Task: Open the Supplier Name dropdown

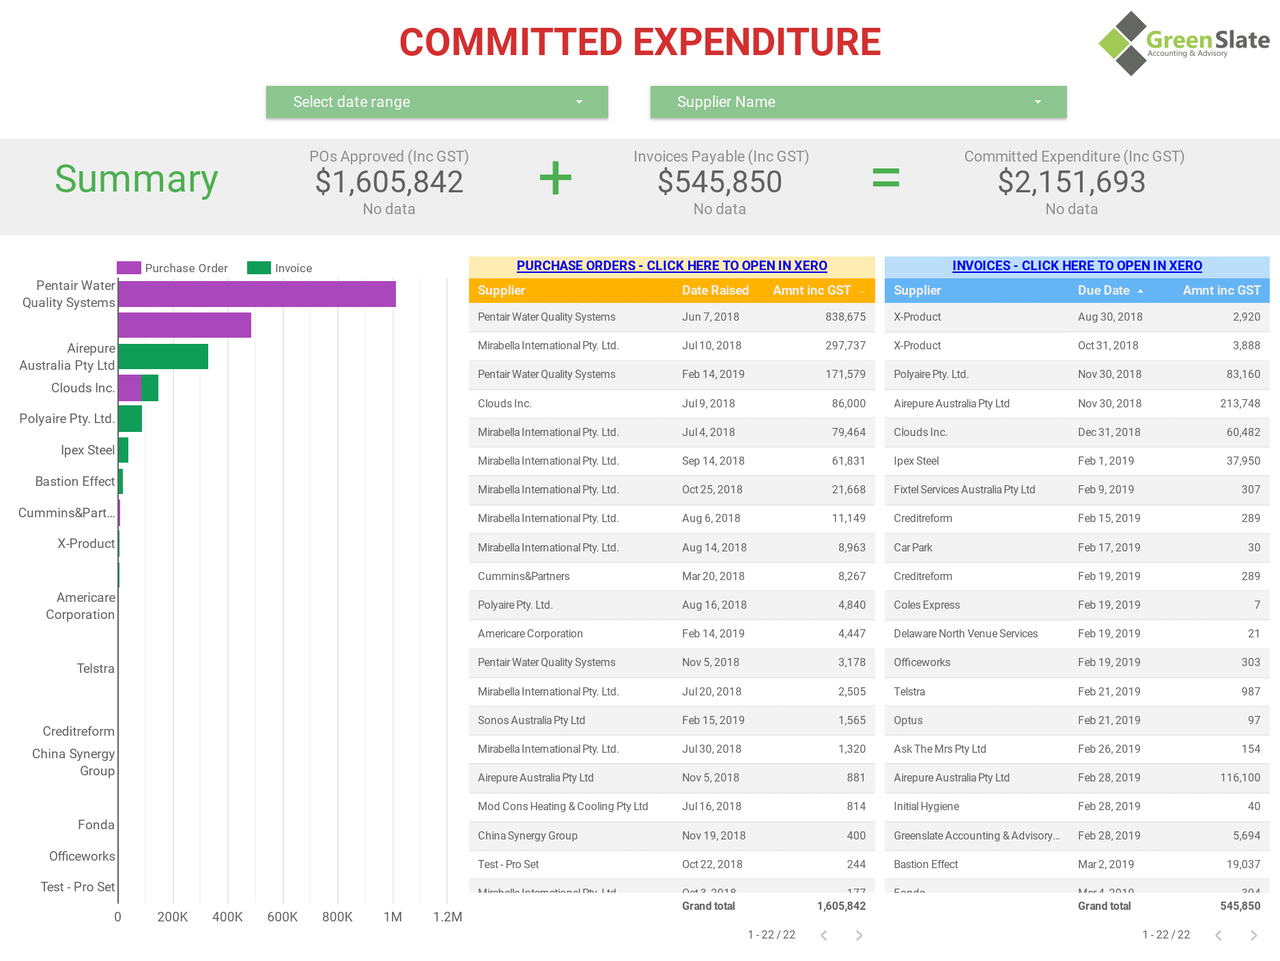Action: point(858,102)
